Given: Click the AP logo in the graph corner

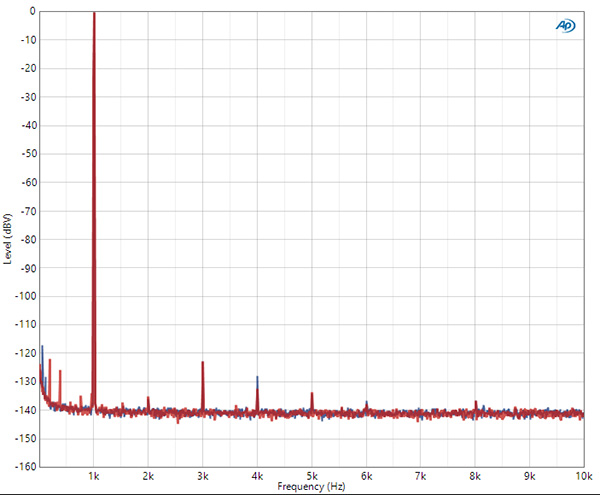Looking at the screenshot, I should pyautogui.click(x=565, y=26).
